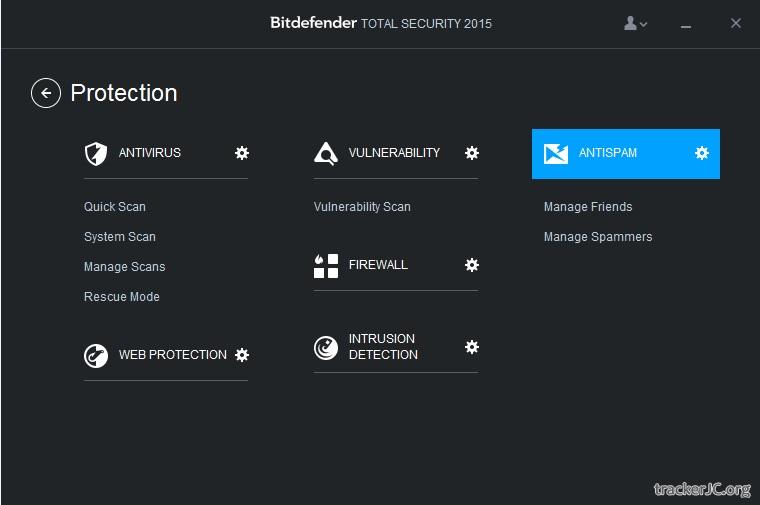Open Vulnerability settings gear
760x505 pixels.
coord(472,153)
